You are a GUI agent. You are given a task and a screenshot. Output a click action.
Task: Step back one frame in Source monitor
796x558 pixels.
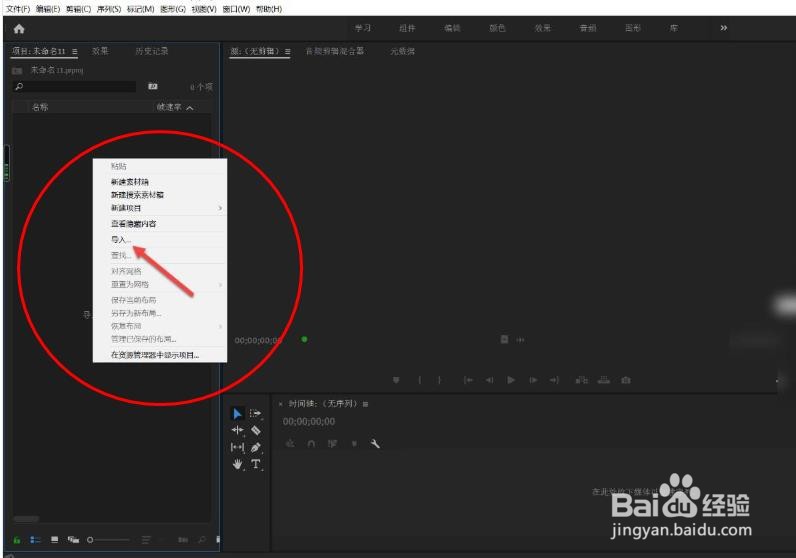(489, 380)
